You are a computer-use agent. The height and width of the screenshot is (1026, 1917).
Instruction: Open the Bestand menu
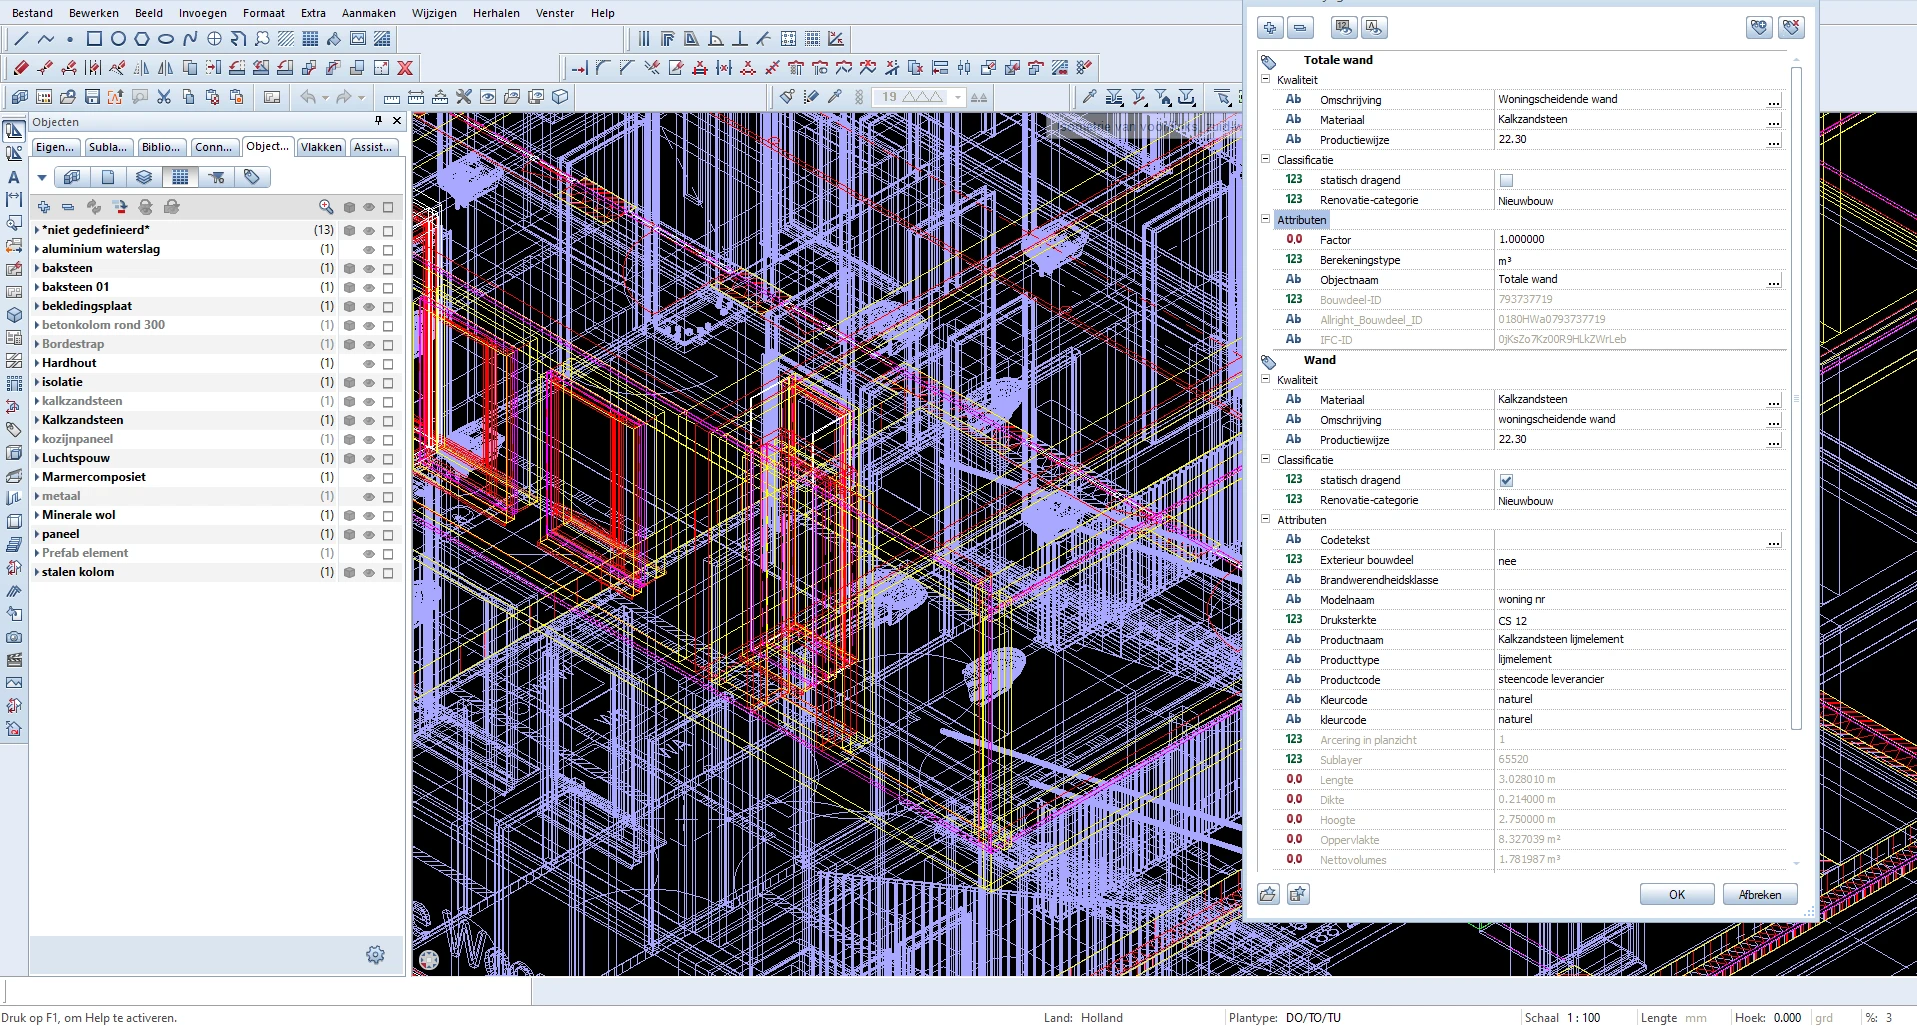click(32, 13)
